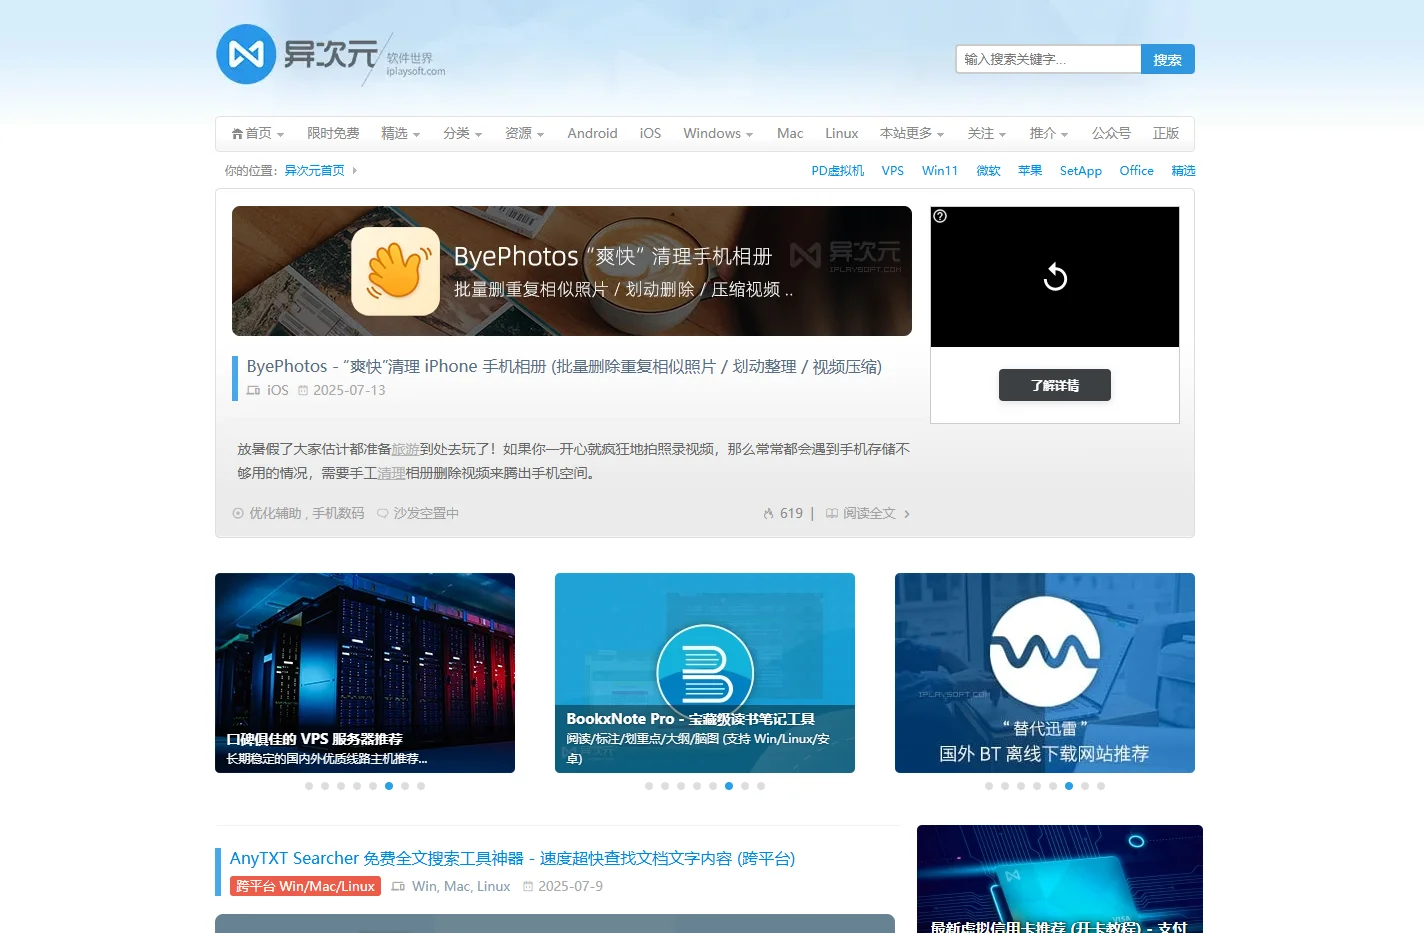1424x933 pixels.
Task: Open the 限时免费 page
Action: pyautogui.click(x=333, y=133)
